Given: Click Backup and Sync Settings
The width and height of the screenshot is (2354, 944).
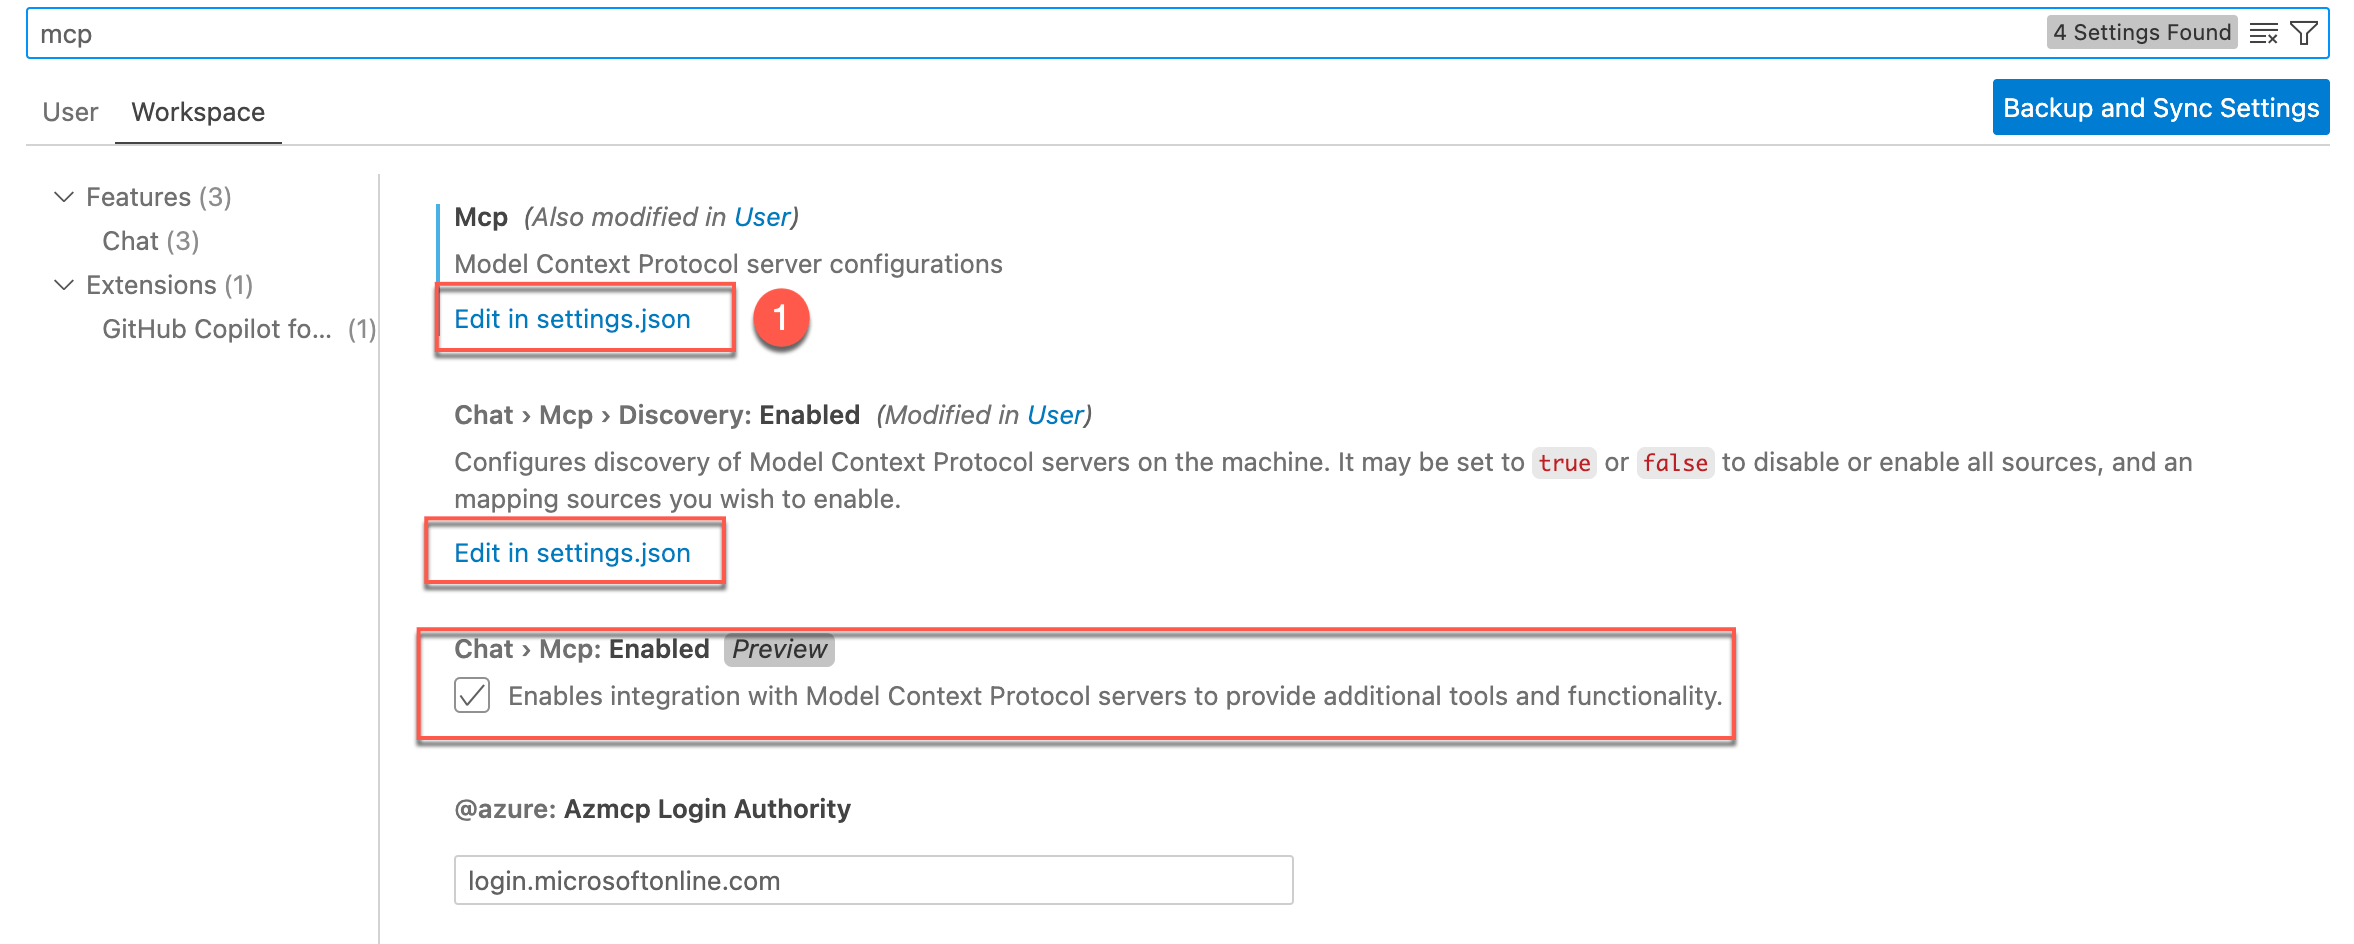Looking at the screenshot, I should click(x=2160, y=107).
